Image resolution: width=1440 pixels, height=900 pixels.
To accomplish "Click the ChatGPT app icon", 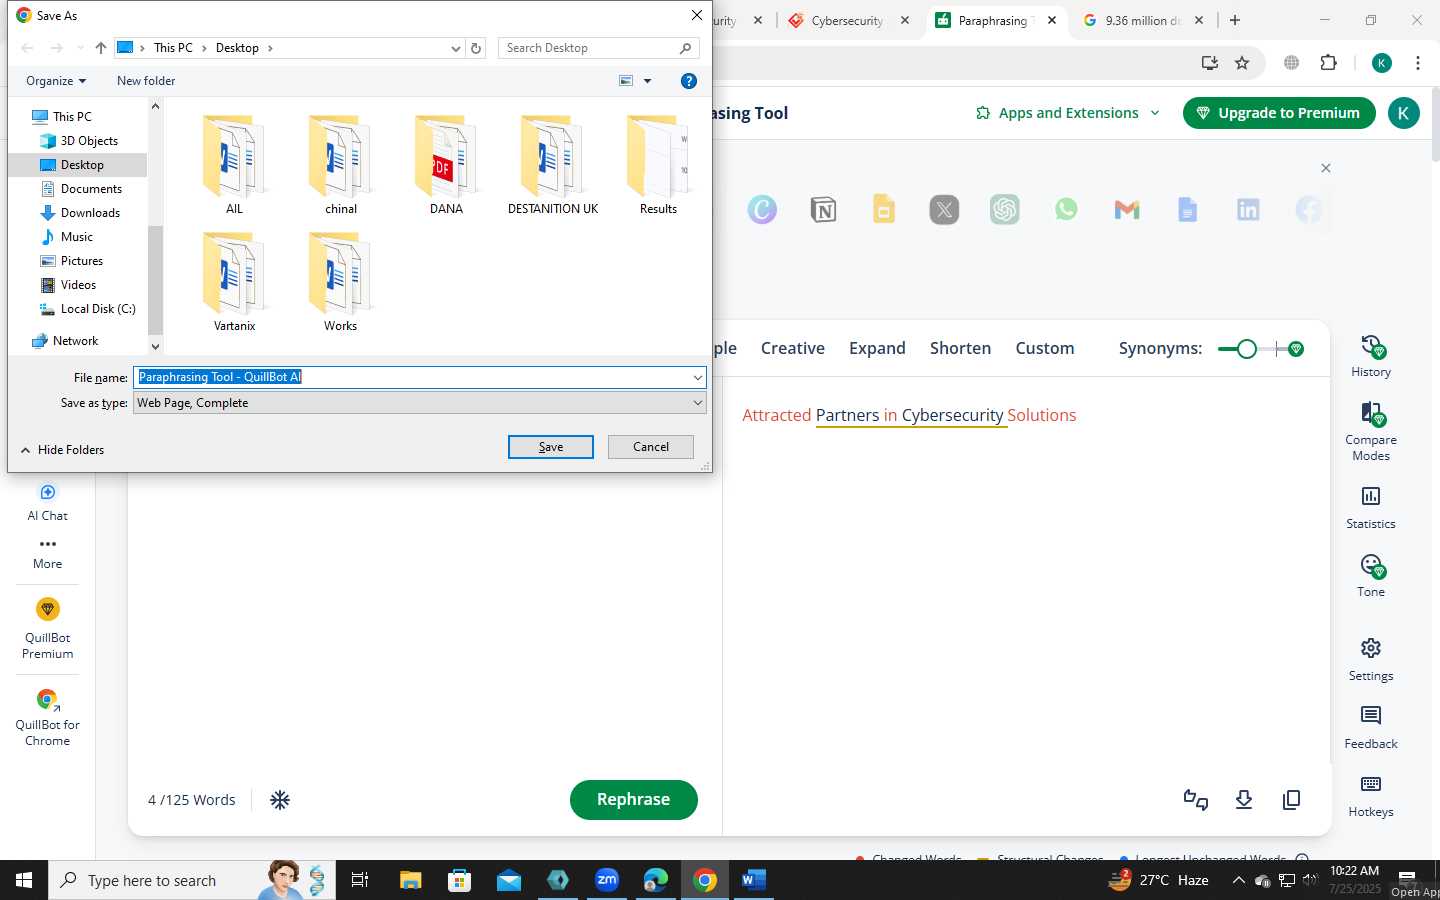I will point(1005,210).
